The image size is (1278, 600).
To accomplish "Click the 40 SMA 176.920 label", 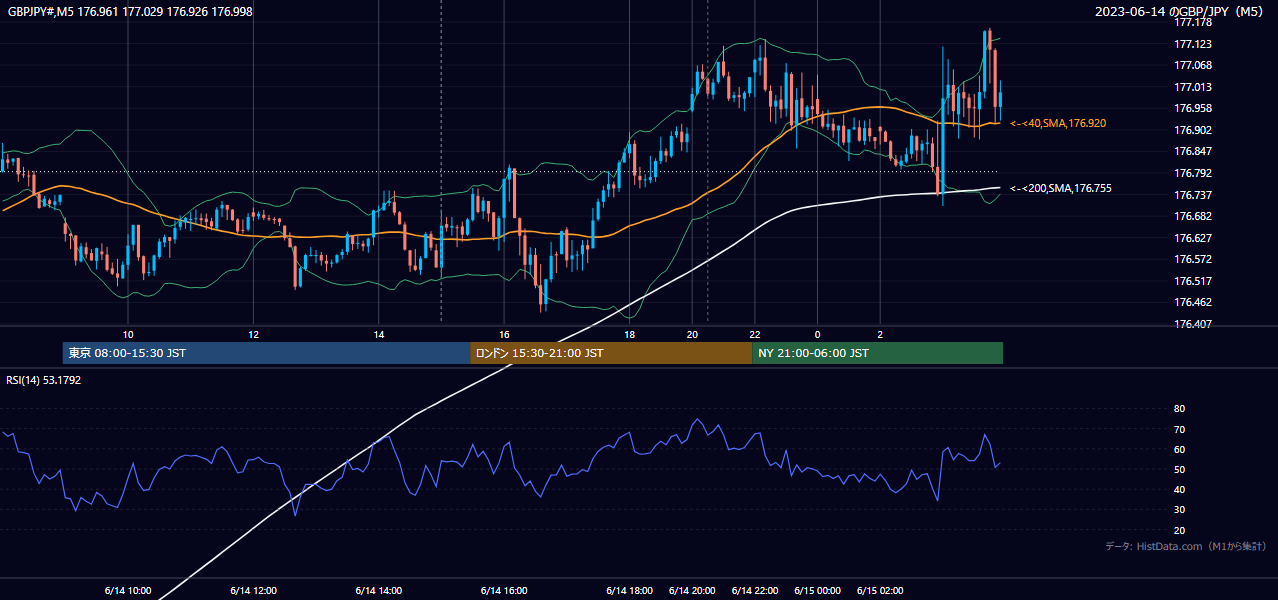I will [1060, 123].
